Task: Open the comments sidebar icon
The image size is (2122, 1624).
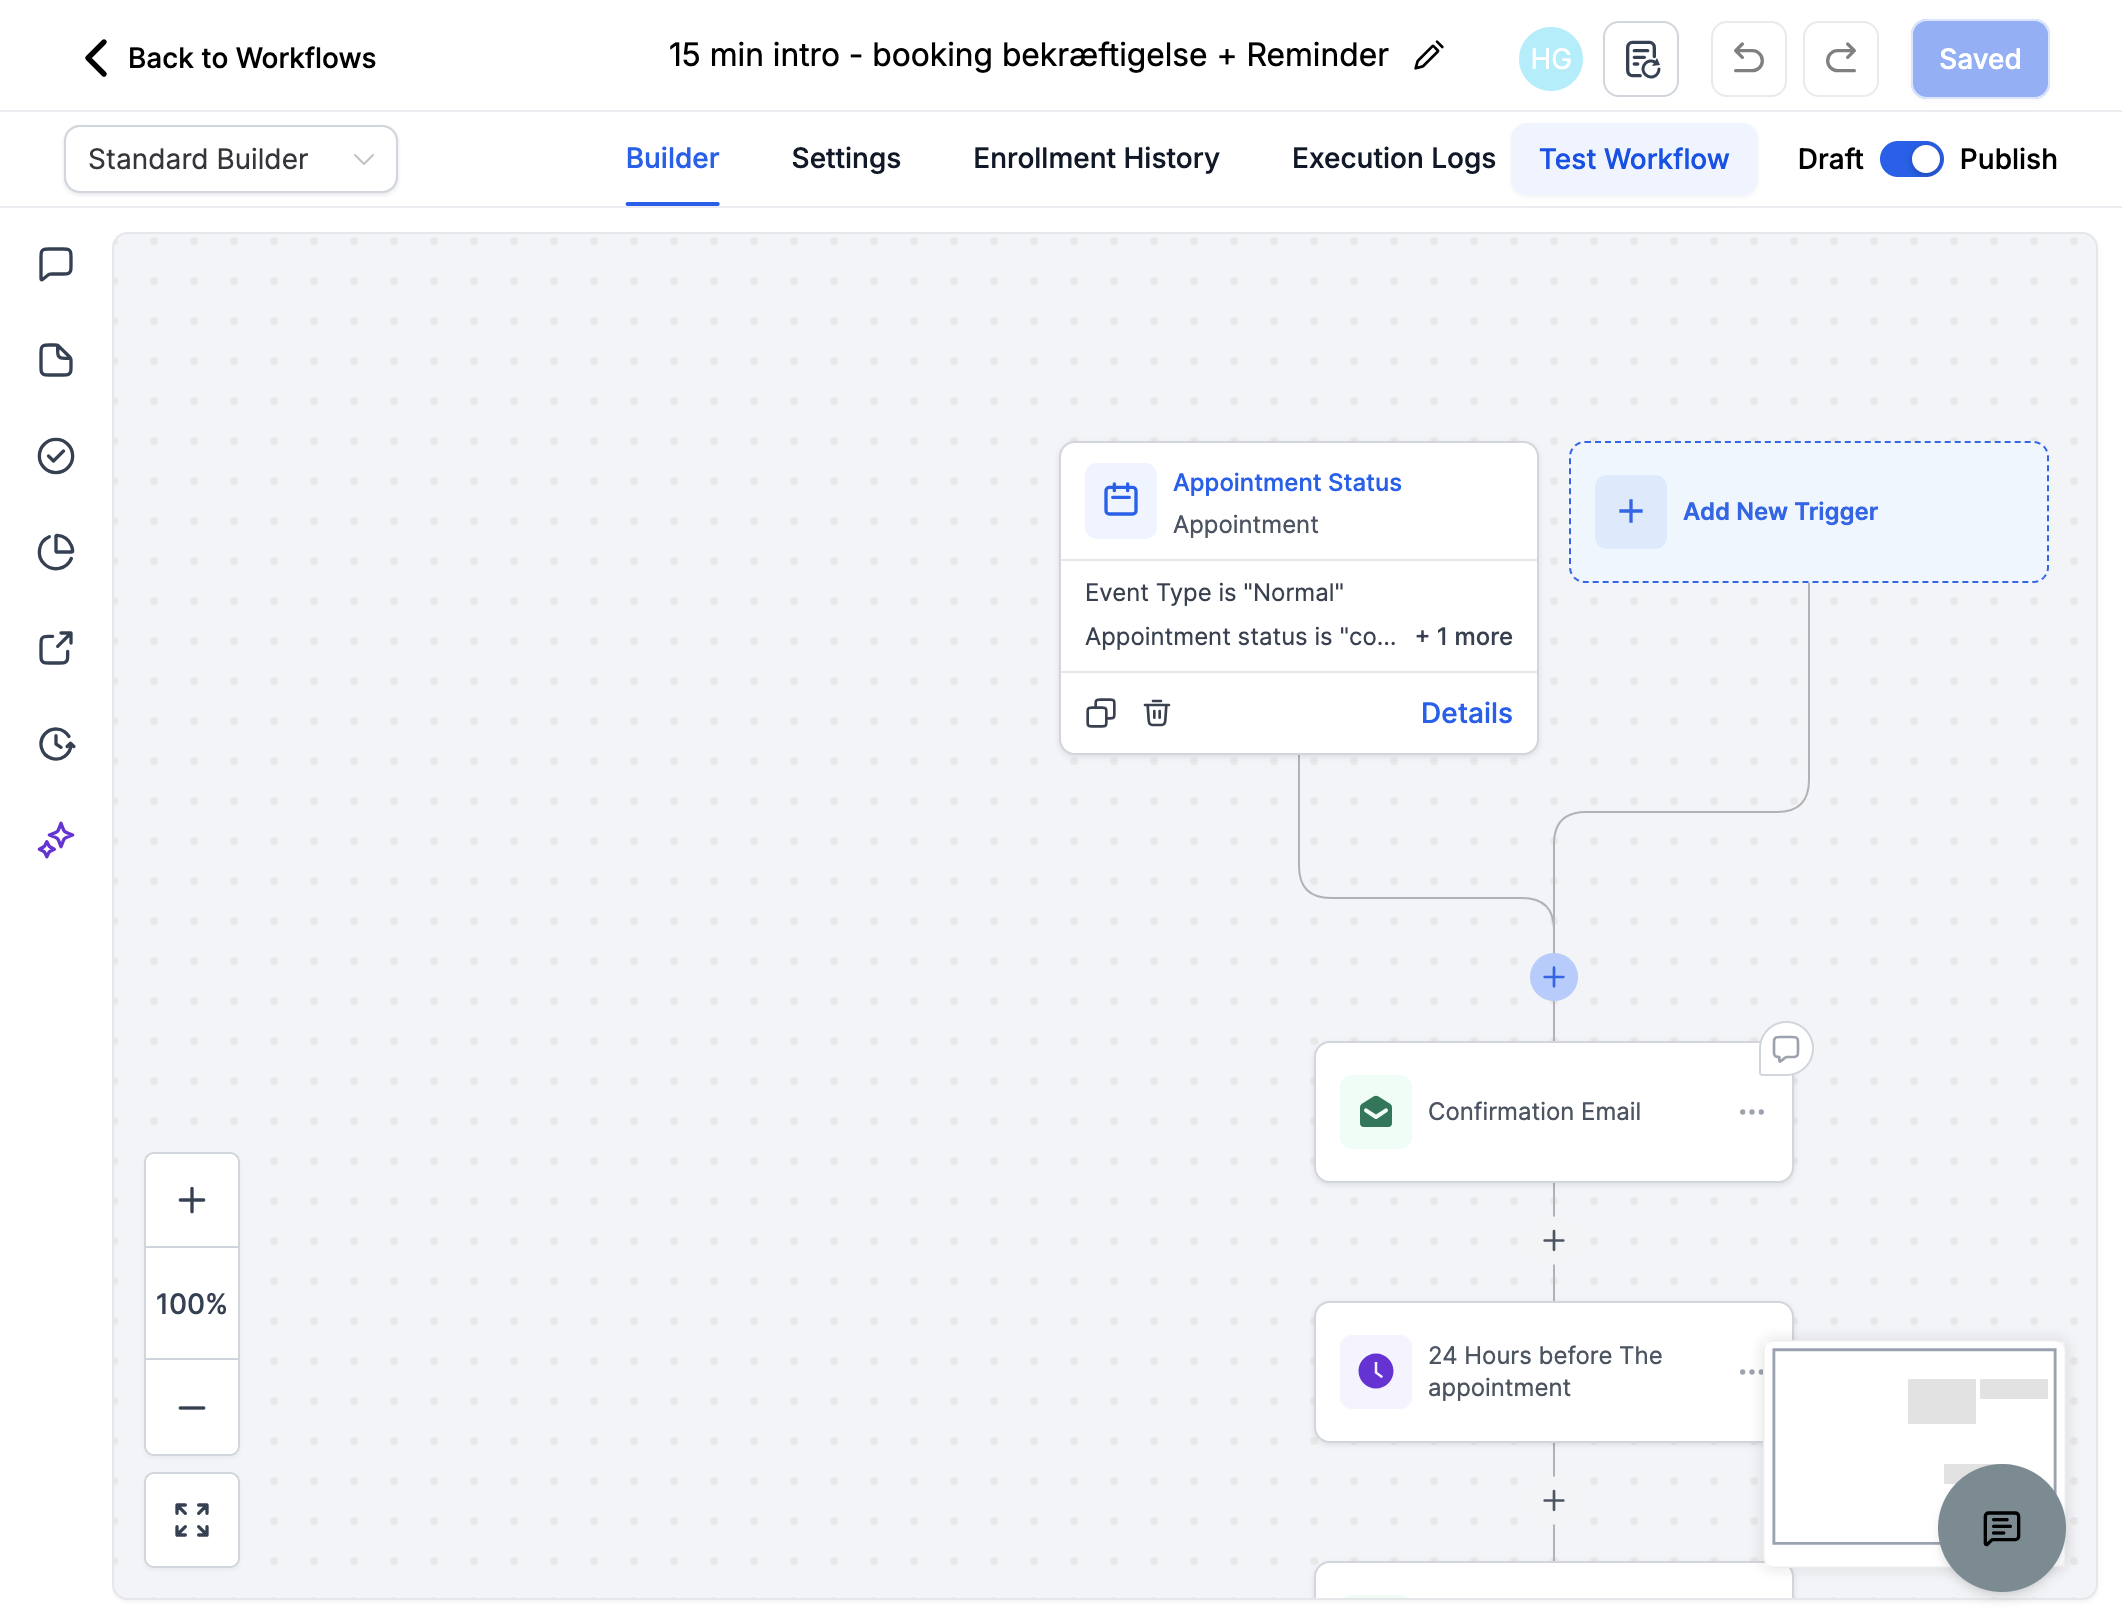Action: 56,265
